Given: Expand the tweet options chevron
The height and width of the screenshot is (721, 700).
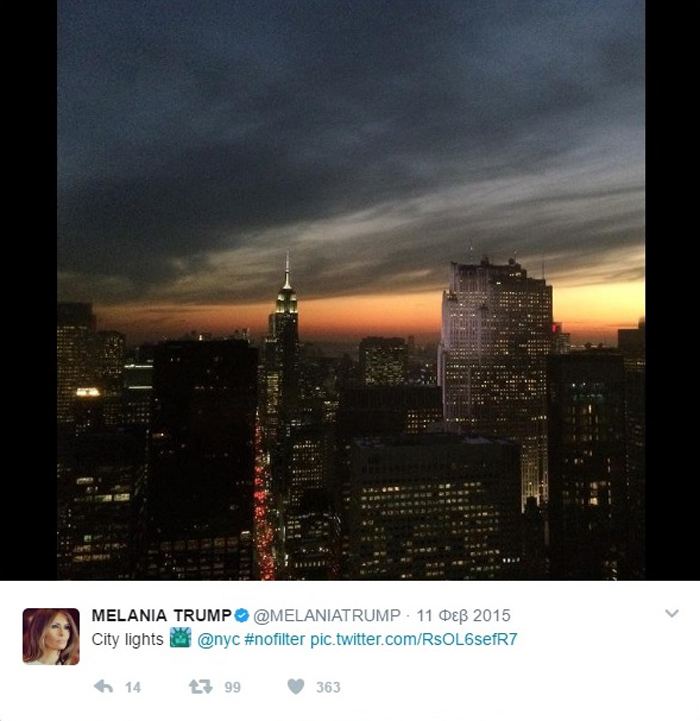Looking at the screenshot, I should click(x=671, y=613).
